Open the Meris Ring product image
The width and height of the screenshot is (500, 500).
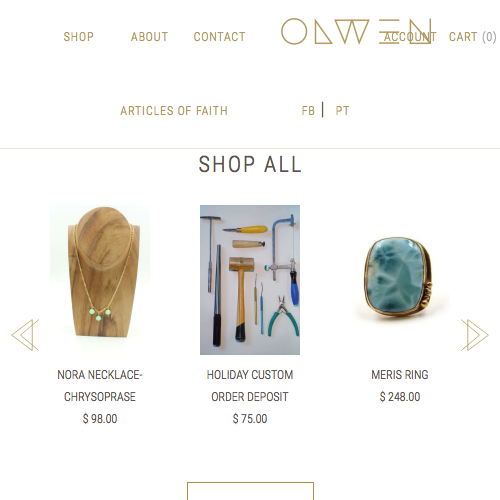(x=400, y=280)
